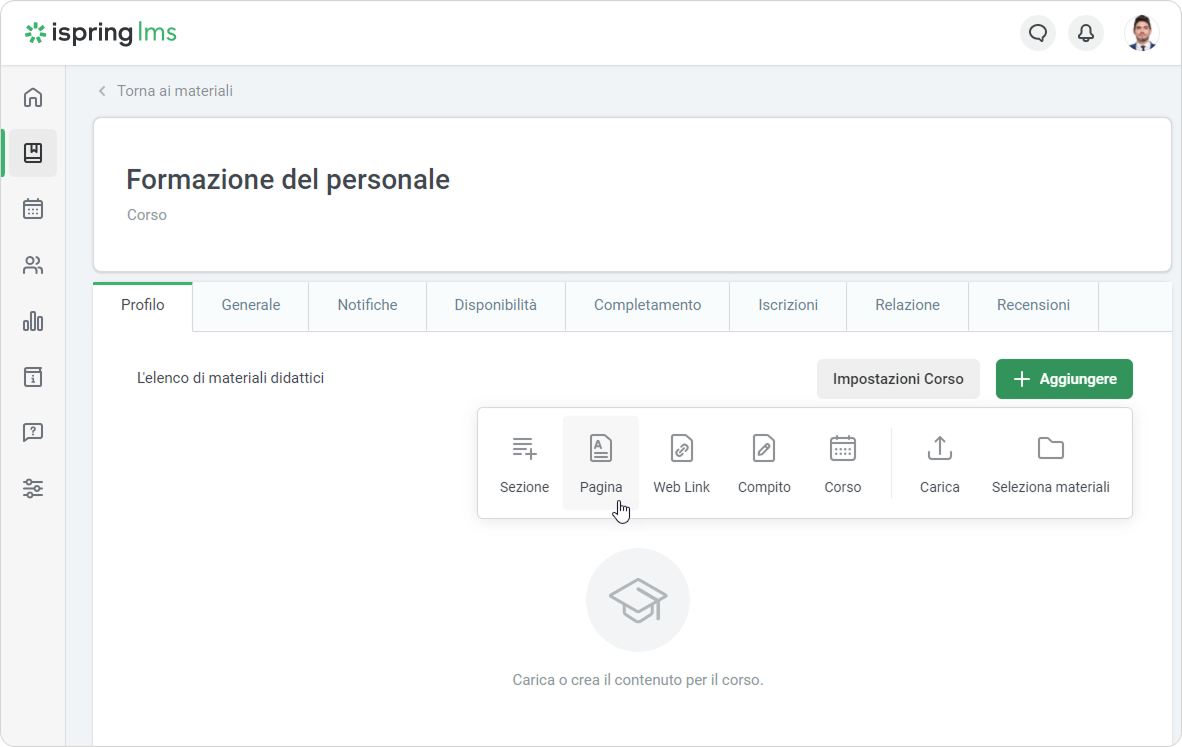Switch to the Notifiche tab
The image size is (1182, 747).
[367, 305]
